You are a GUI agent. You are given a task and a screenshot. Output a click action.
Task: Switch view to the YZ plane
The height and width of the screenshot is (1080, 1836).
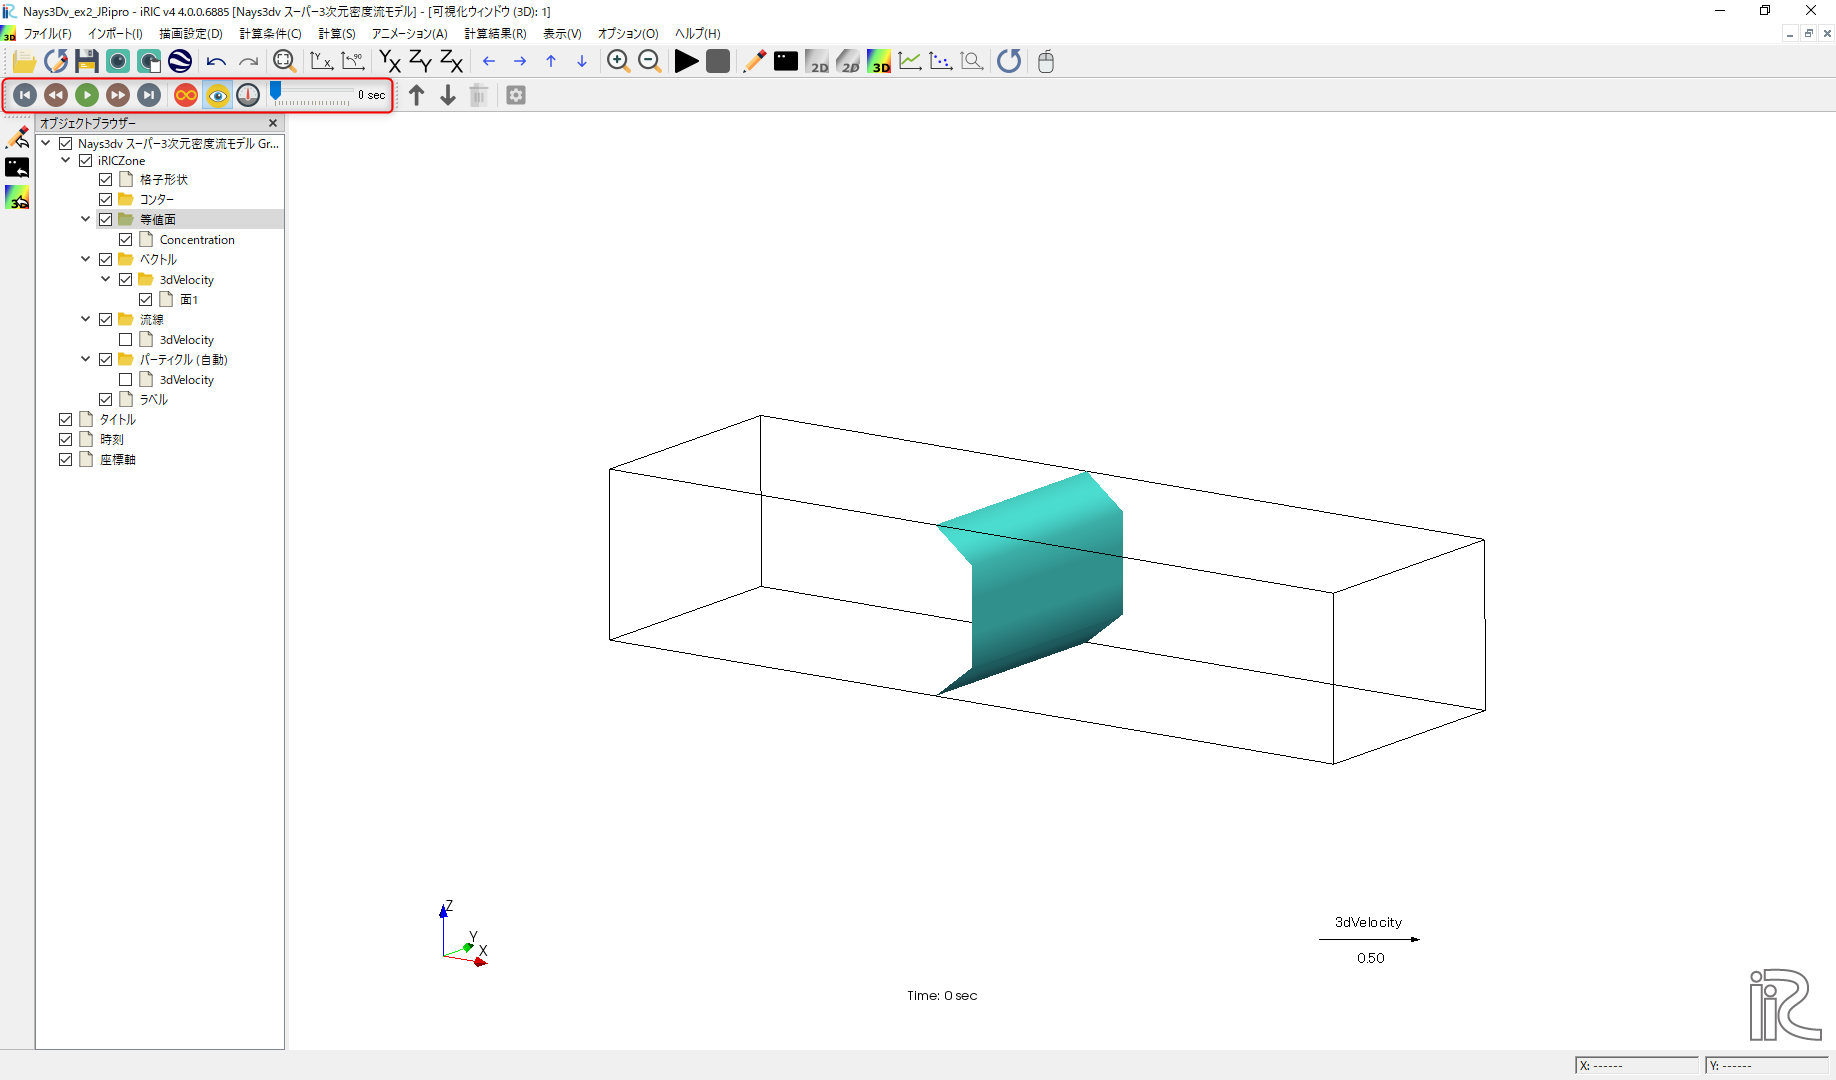point(420,62)
